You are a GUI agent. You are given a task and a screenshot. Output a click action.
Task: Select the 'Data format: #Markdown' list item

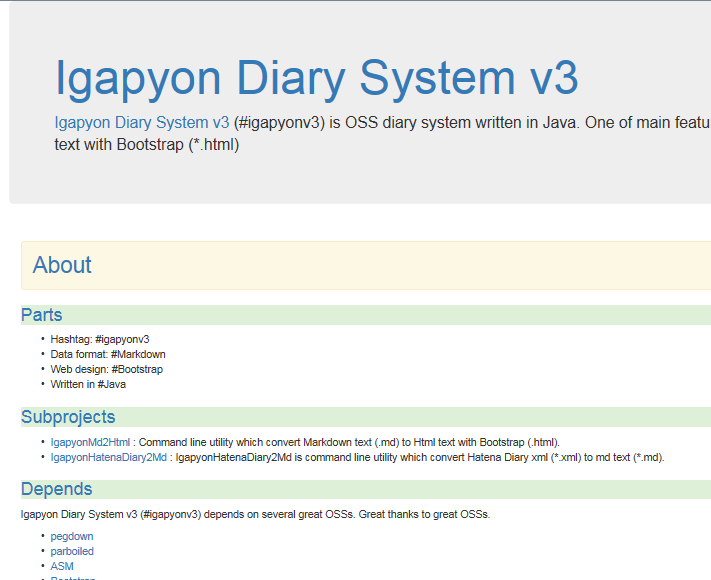pyautogui.click(x=108, y=354)
